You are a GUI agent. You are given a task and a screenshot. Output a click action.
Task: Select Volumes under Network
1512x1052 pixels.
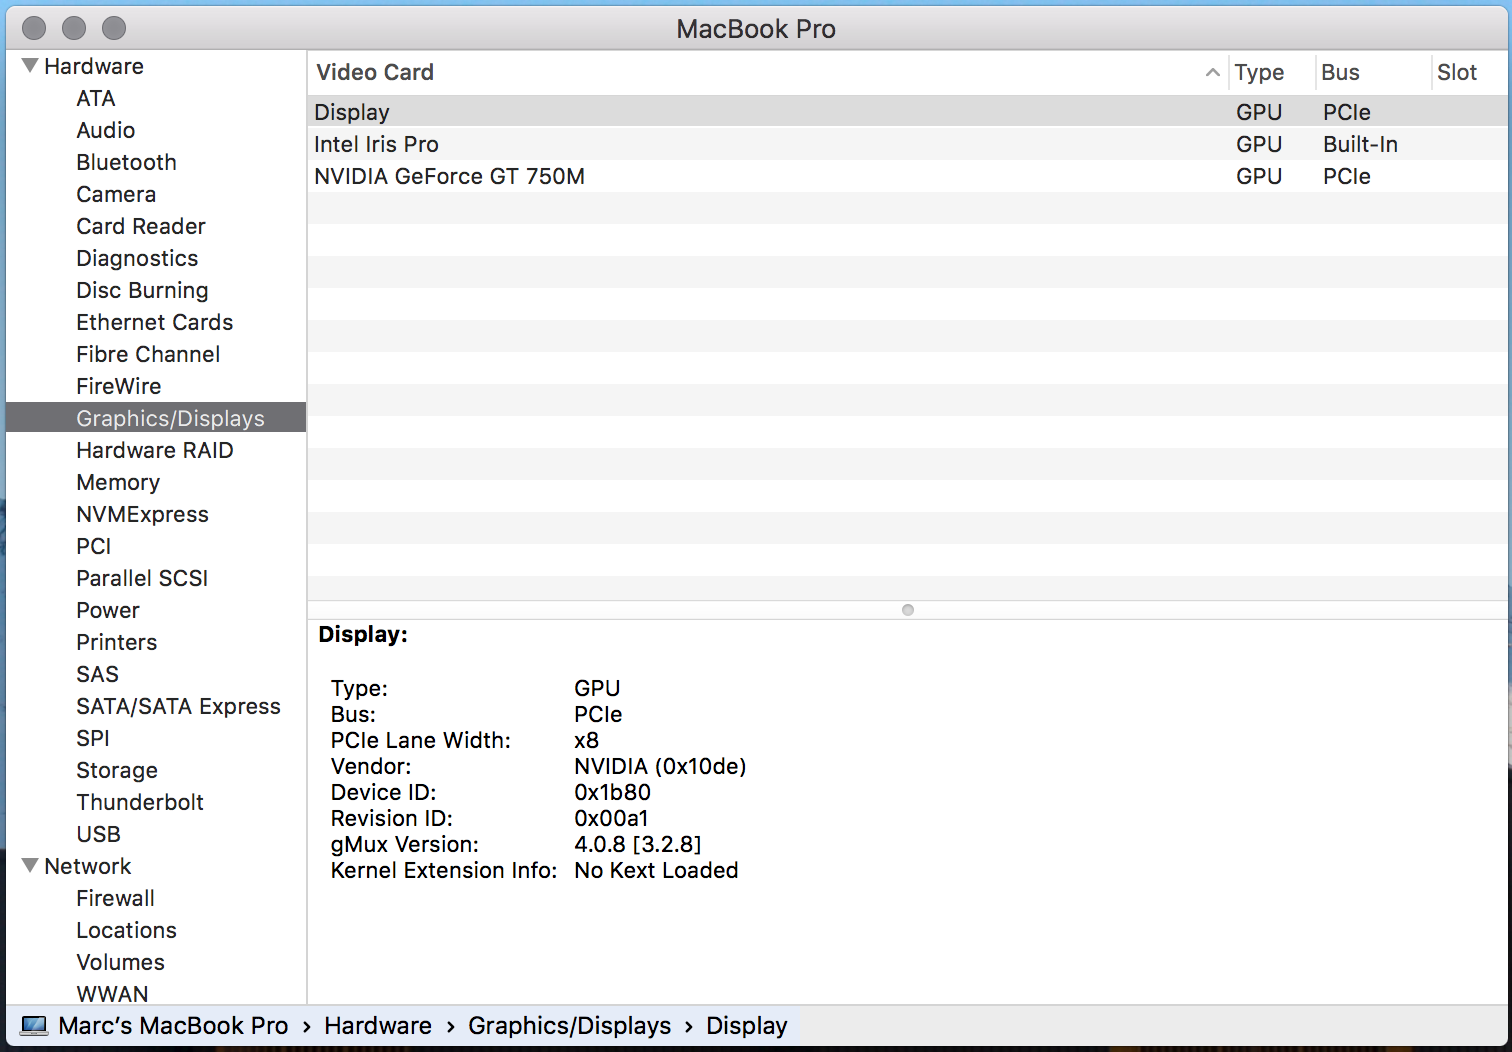click(121, 962)
